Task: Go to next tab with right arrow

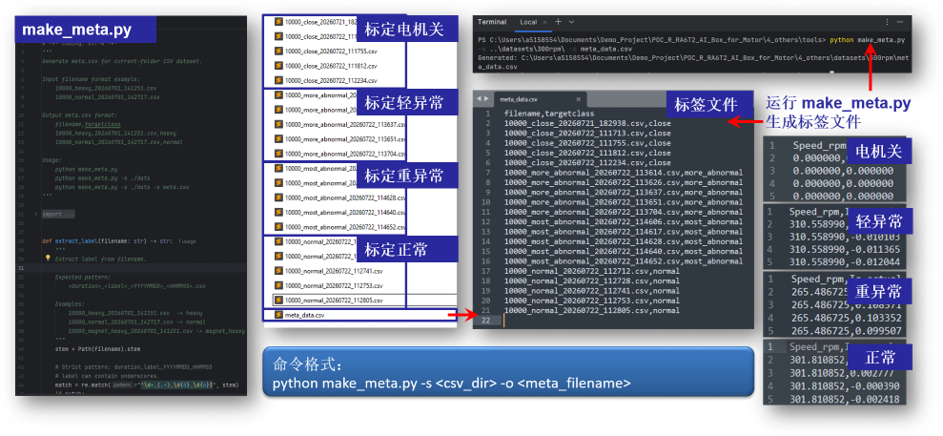Action: (x=487, y=99)
